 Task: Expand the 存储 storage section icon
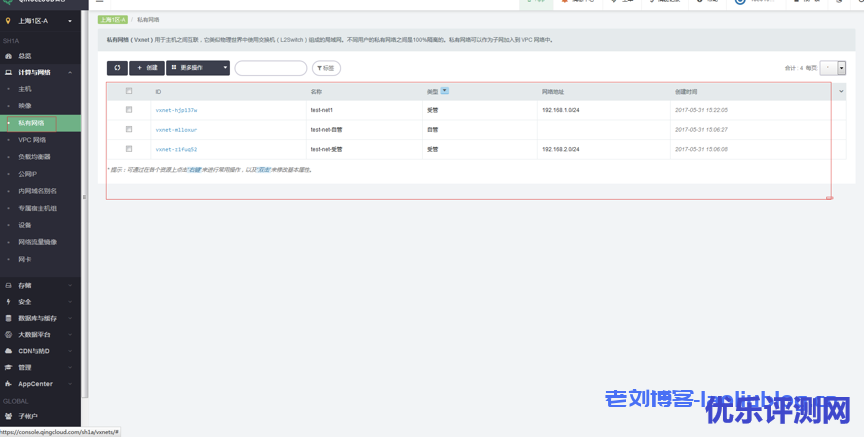click(x=9, y=285)
